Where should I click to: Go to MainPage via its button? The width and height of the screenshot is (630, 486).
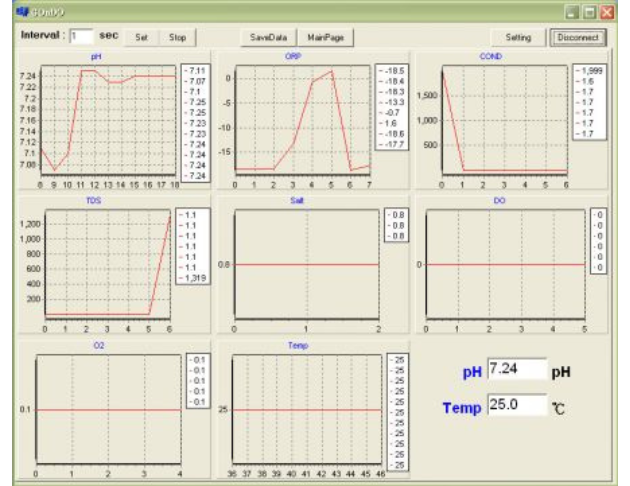pos(326,36)
